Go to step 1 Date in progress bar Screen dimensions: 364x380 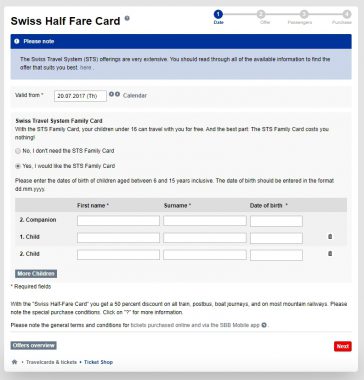click(218, 14)
